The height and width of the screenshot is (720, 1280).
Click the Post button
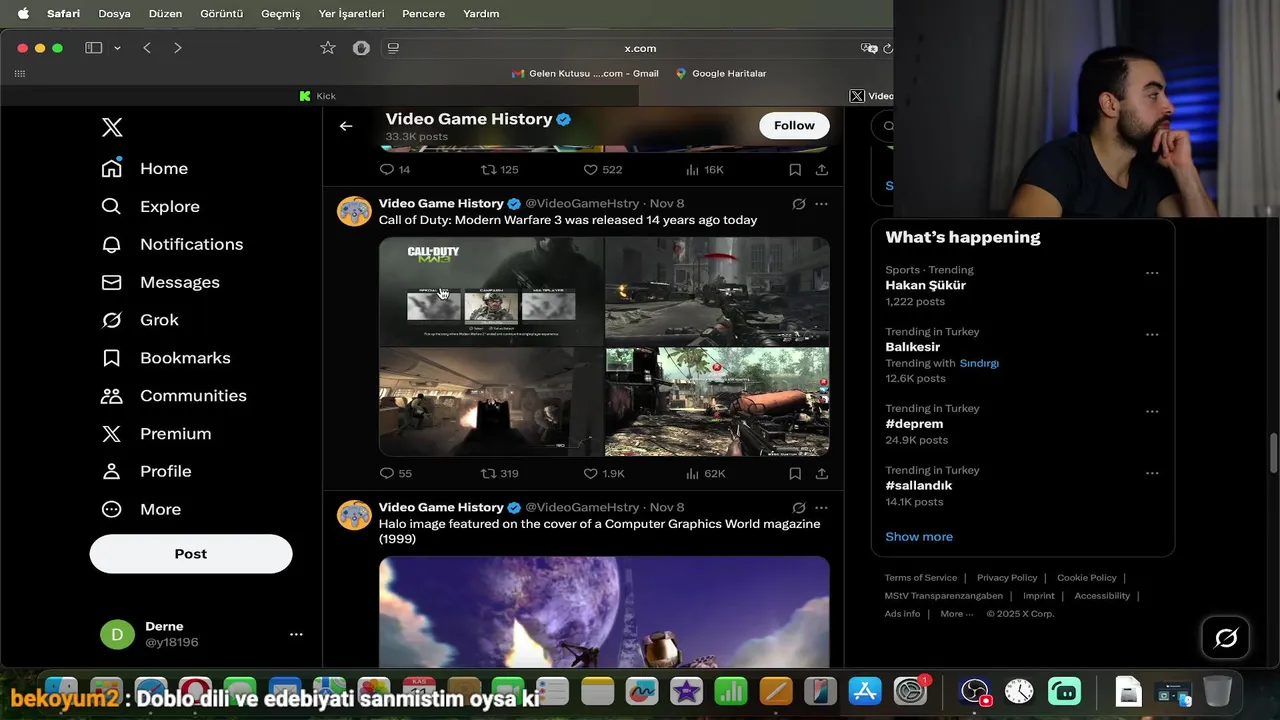(191, 554)
